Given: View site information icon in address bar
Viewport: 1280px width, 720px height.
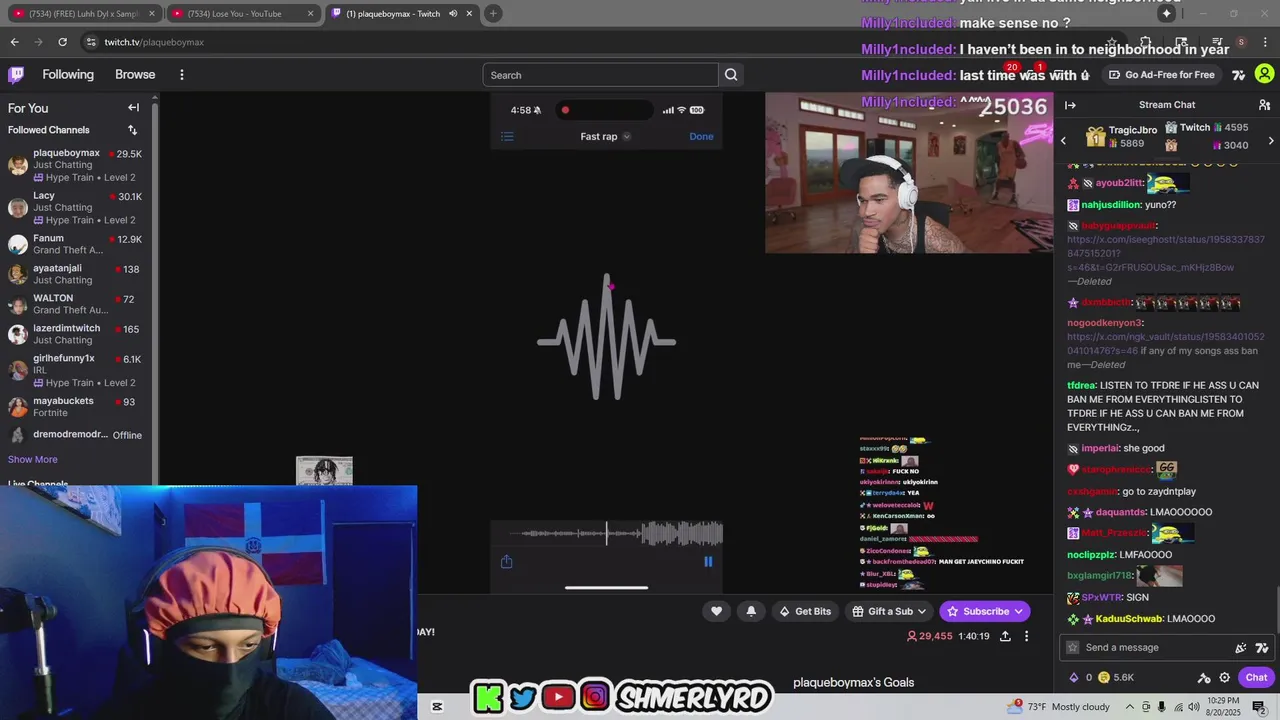Looking at the screenshot, I should (91, 42).
